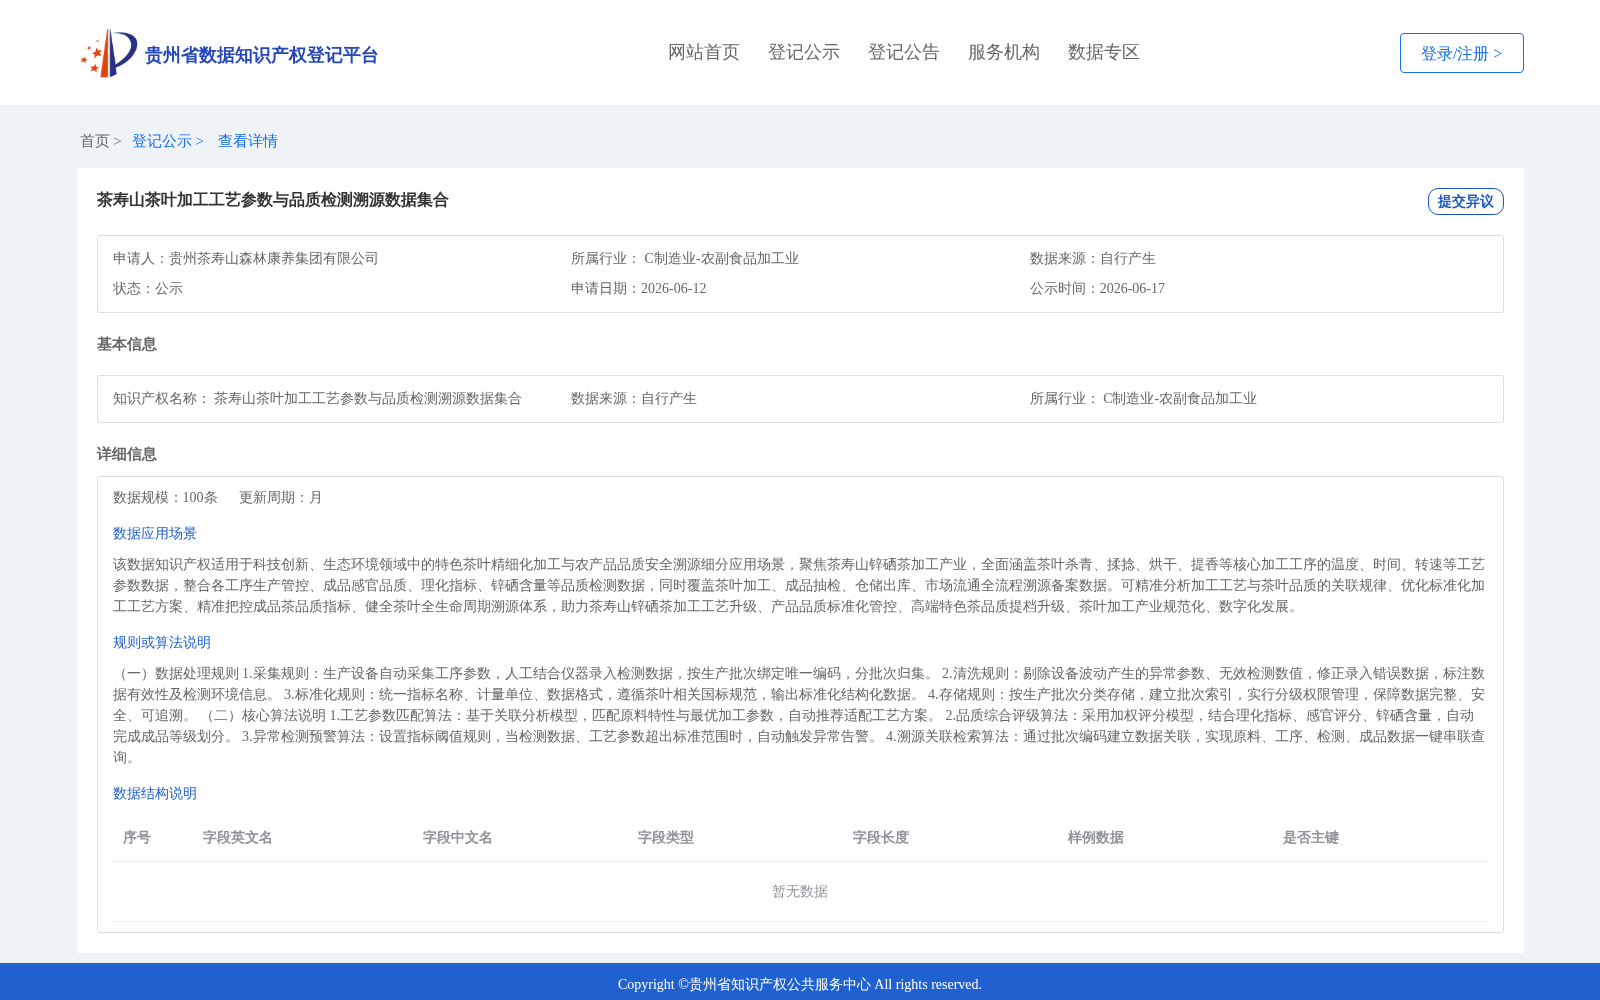Click the 字段英文名 column header
This screenshot has width=1600, height=1000.
point(238,837)
